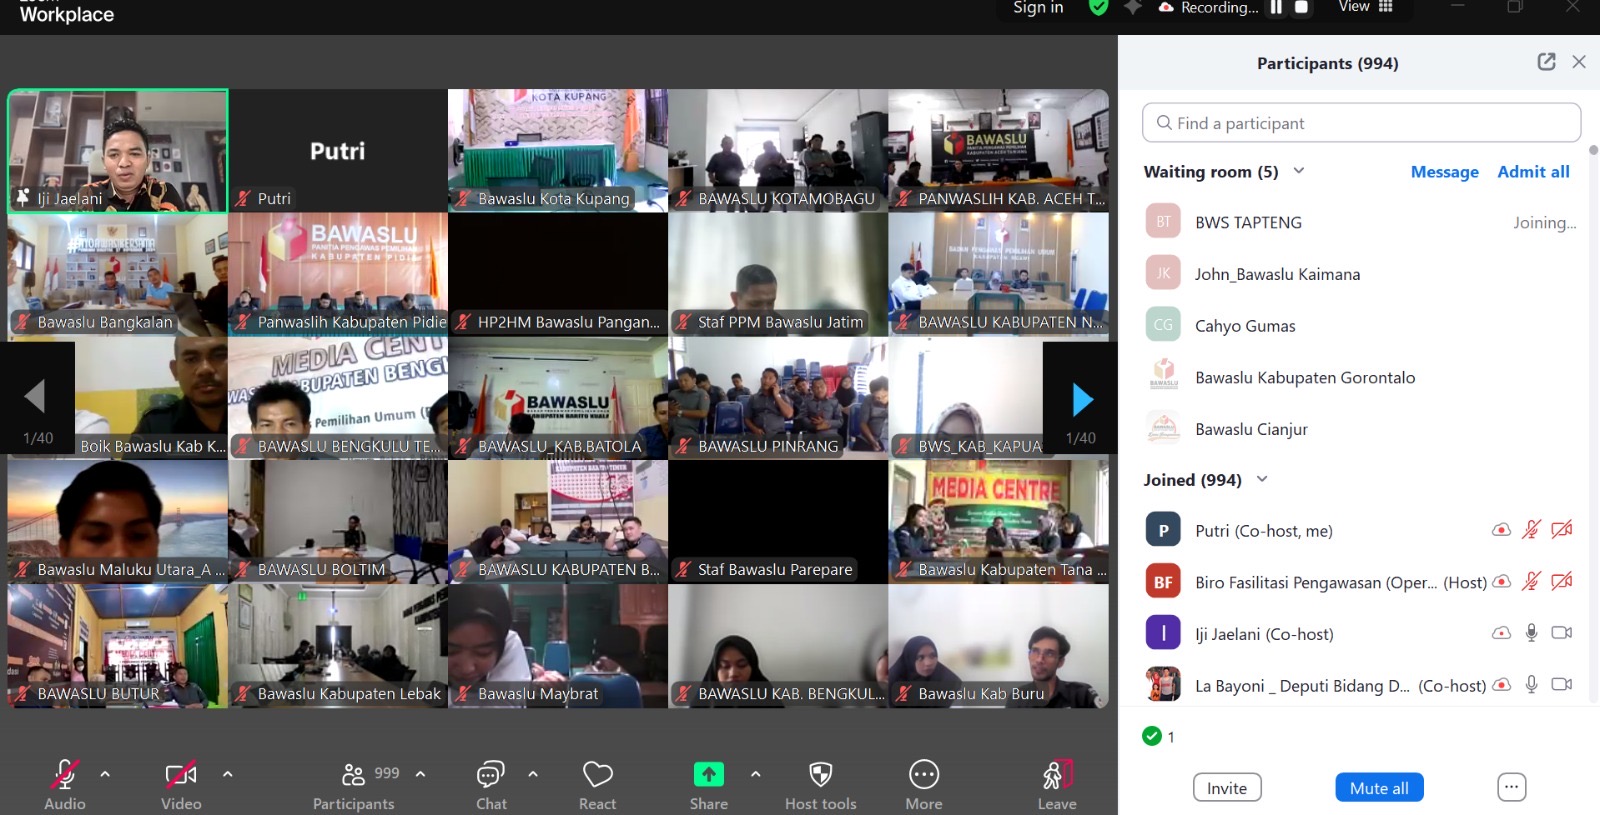Collapse the Joined participants section
1600x815 pixels.
coord(1262,480)
